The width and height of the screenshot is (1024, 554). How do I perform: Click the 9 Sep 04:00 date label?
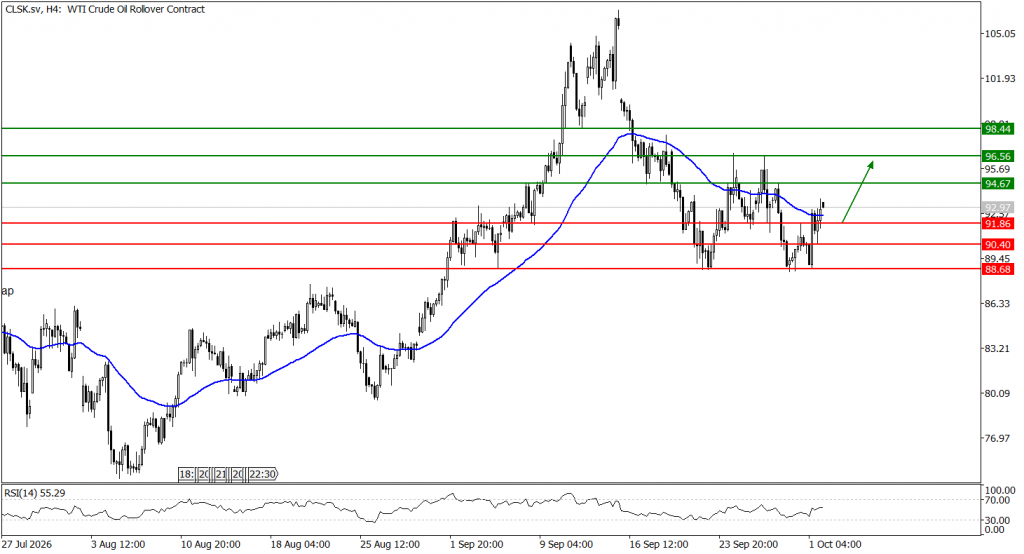[x=566, y=544]
